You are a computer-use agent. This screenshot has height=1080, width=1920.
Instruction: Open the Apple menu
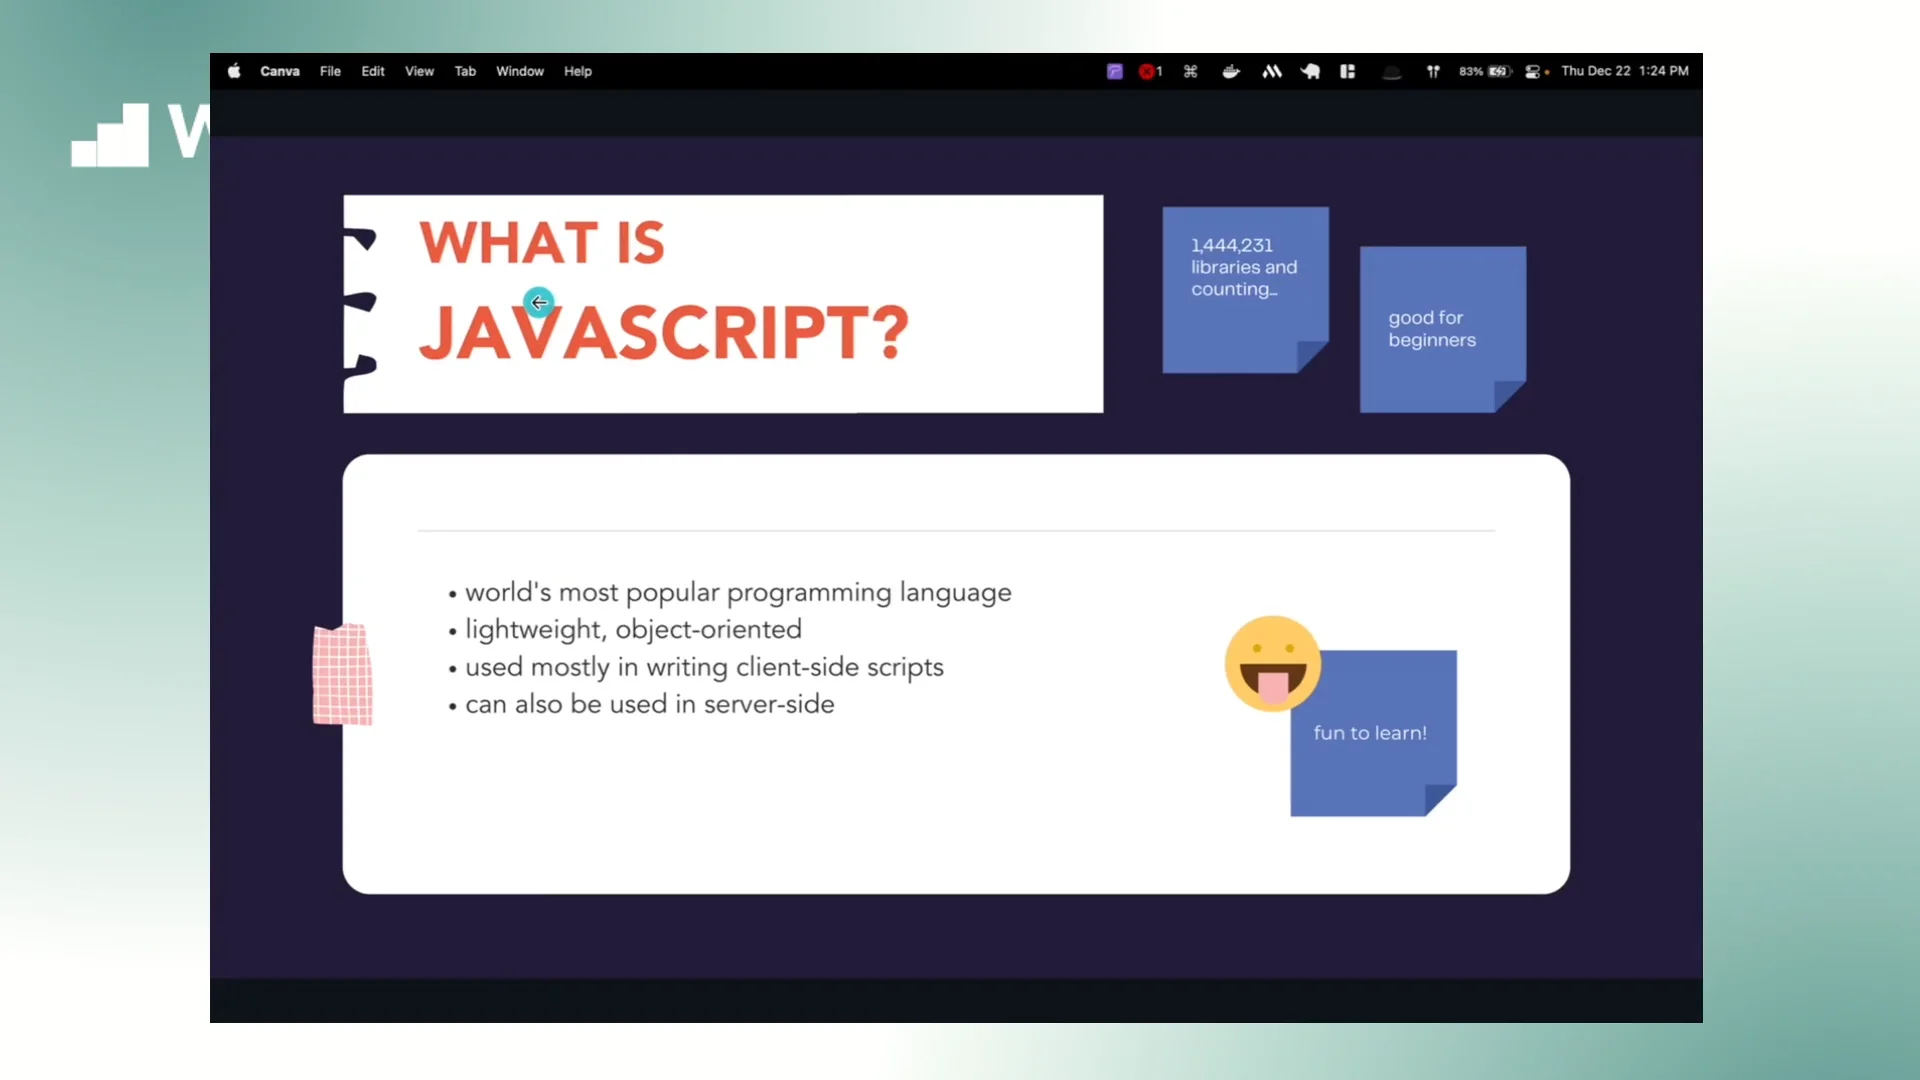234,71
